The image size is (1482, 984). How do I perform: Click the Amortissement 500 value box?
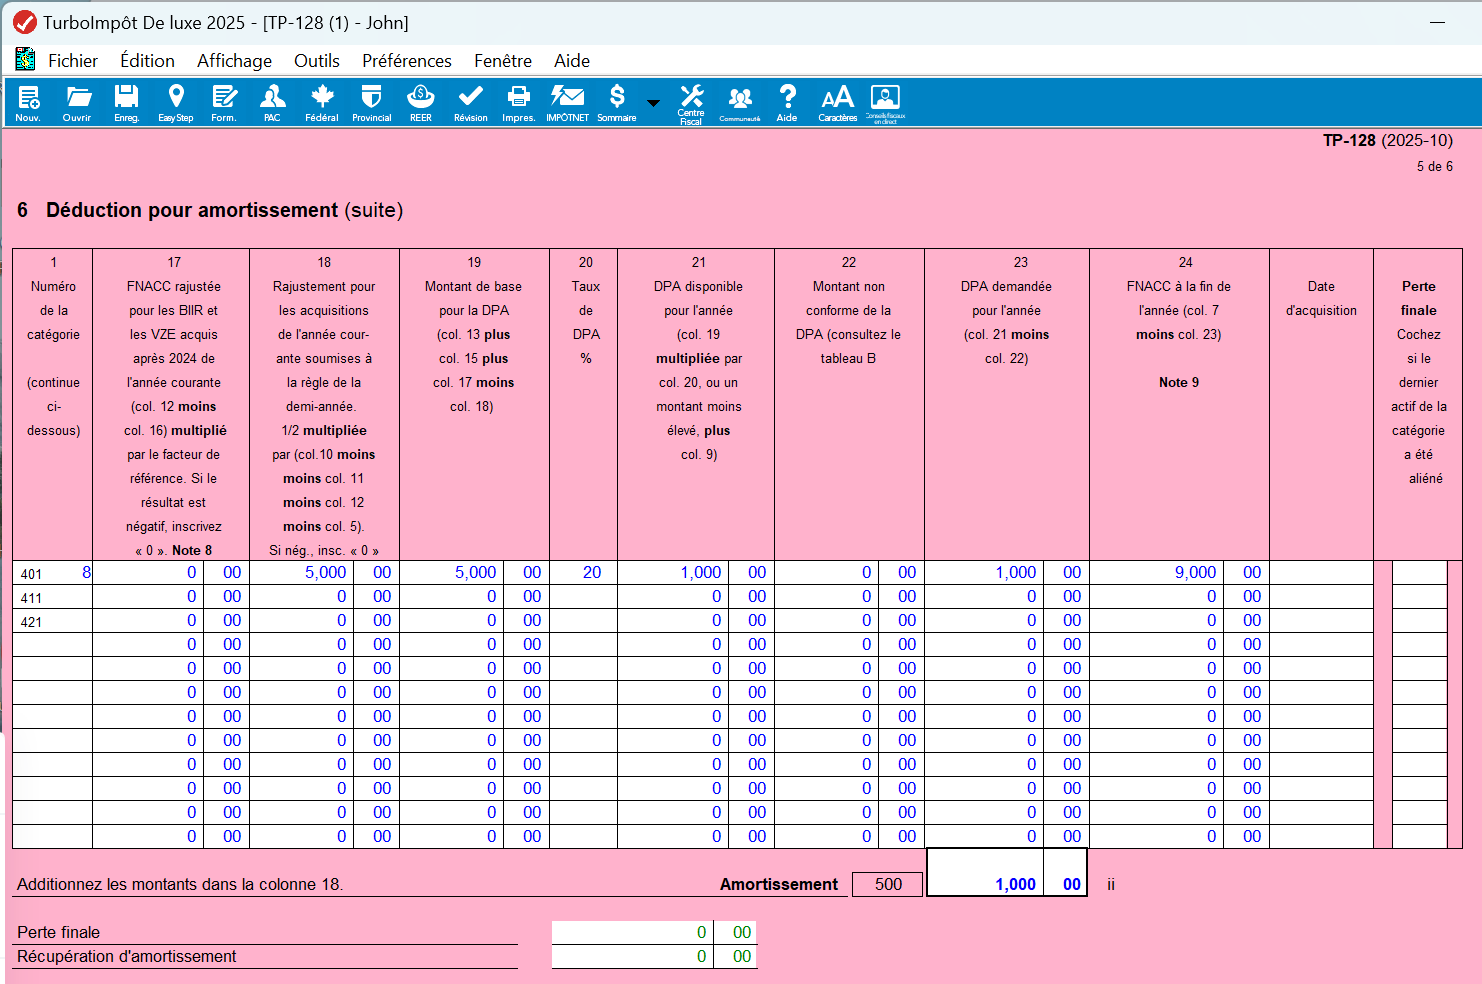[x=887, y=884]
